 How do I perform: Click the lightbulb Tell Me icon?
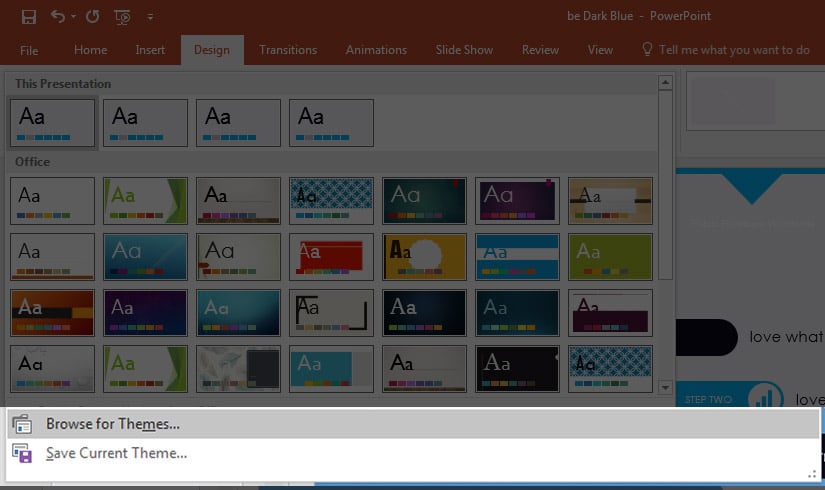(x=647, y=49)
